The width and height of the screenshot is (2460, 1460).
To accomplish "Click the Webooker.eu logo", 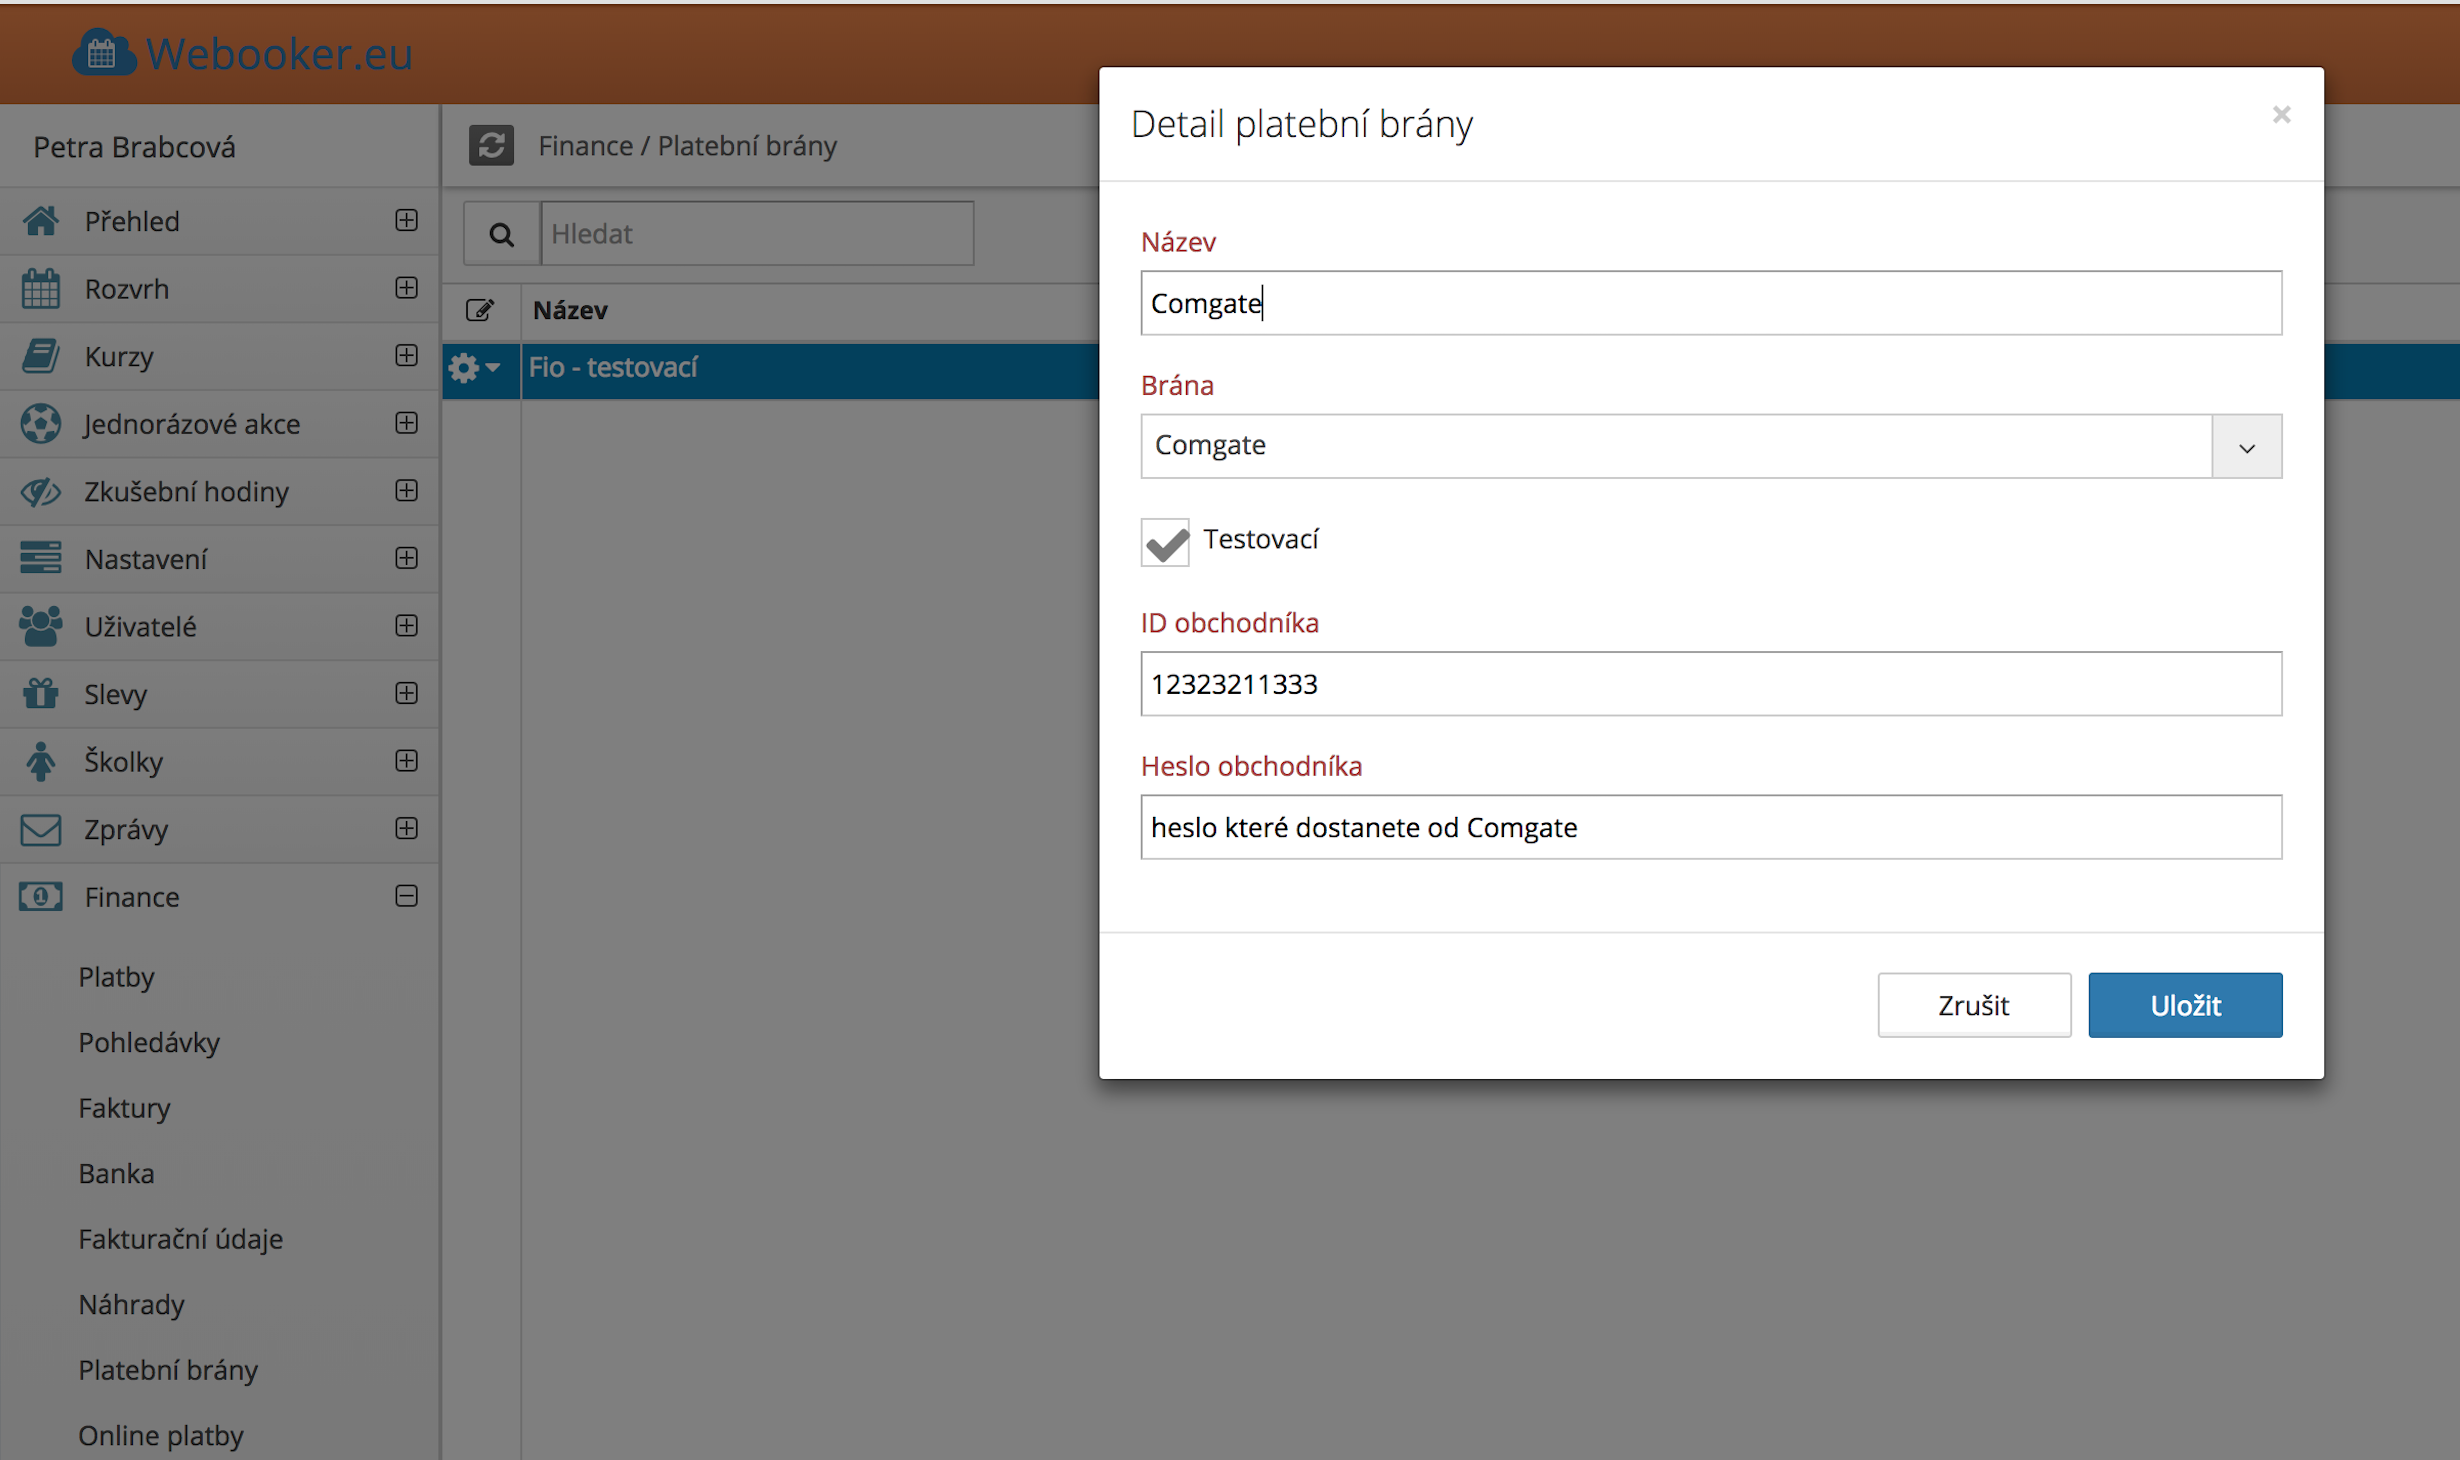I will coord(242,54).
